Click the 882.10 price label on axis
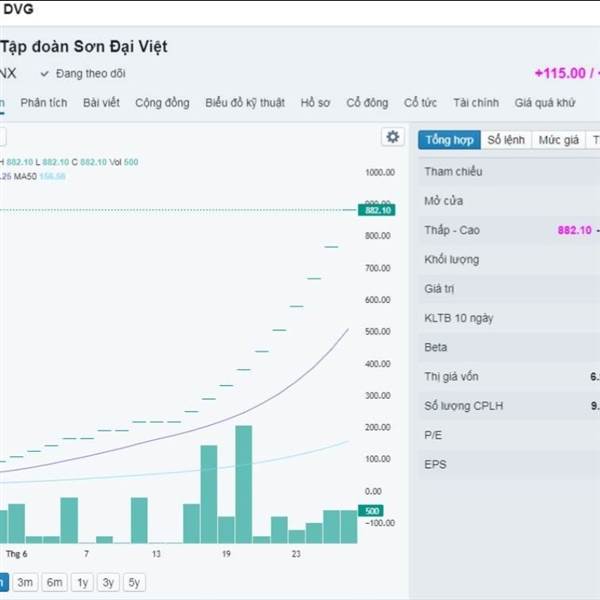 [377, 210]
